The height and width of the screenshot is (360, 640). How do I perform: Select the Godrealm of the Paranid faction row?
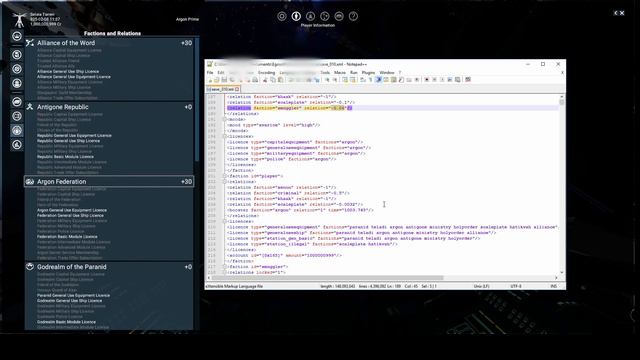[109, 267]
